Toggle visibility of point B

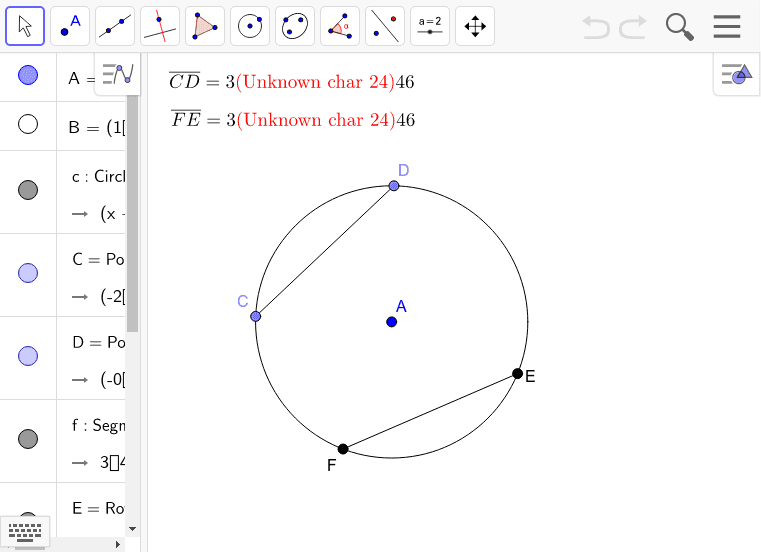(x=28, y=124)
